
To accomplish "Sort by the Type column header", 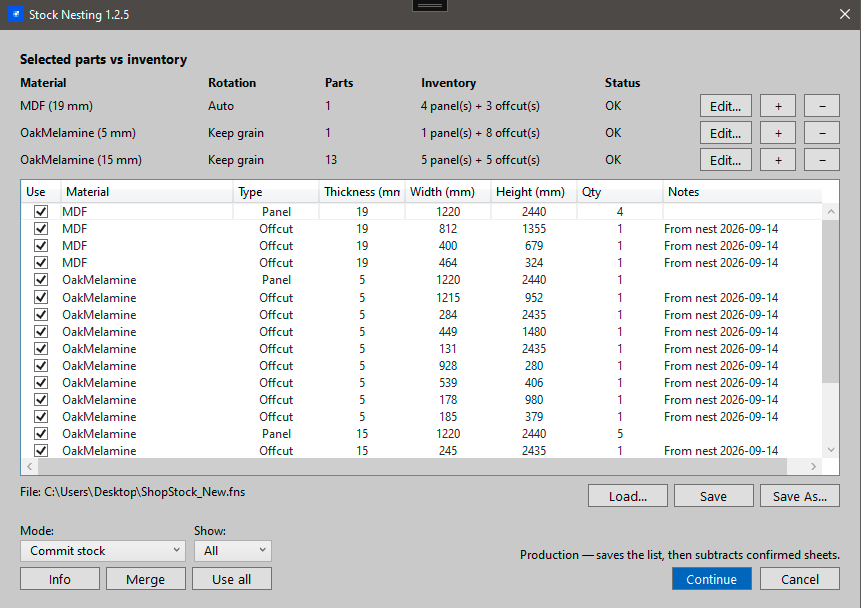I will [x=276, y=192].
